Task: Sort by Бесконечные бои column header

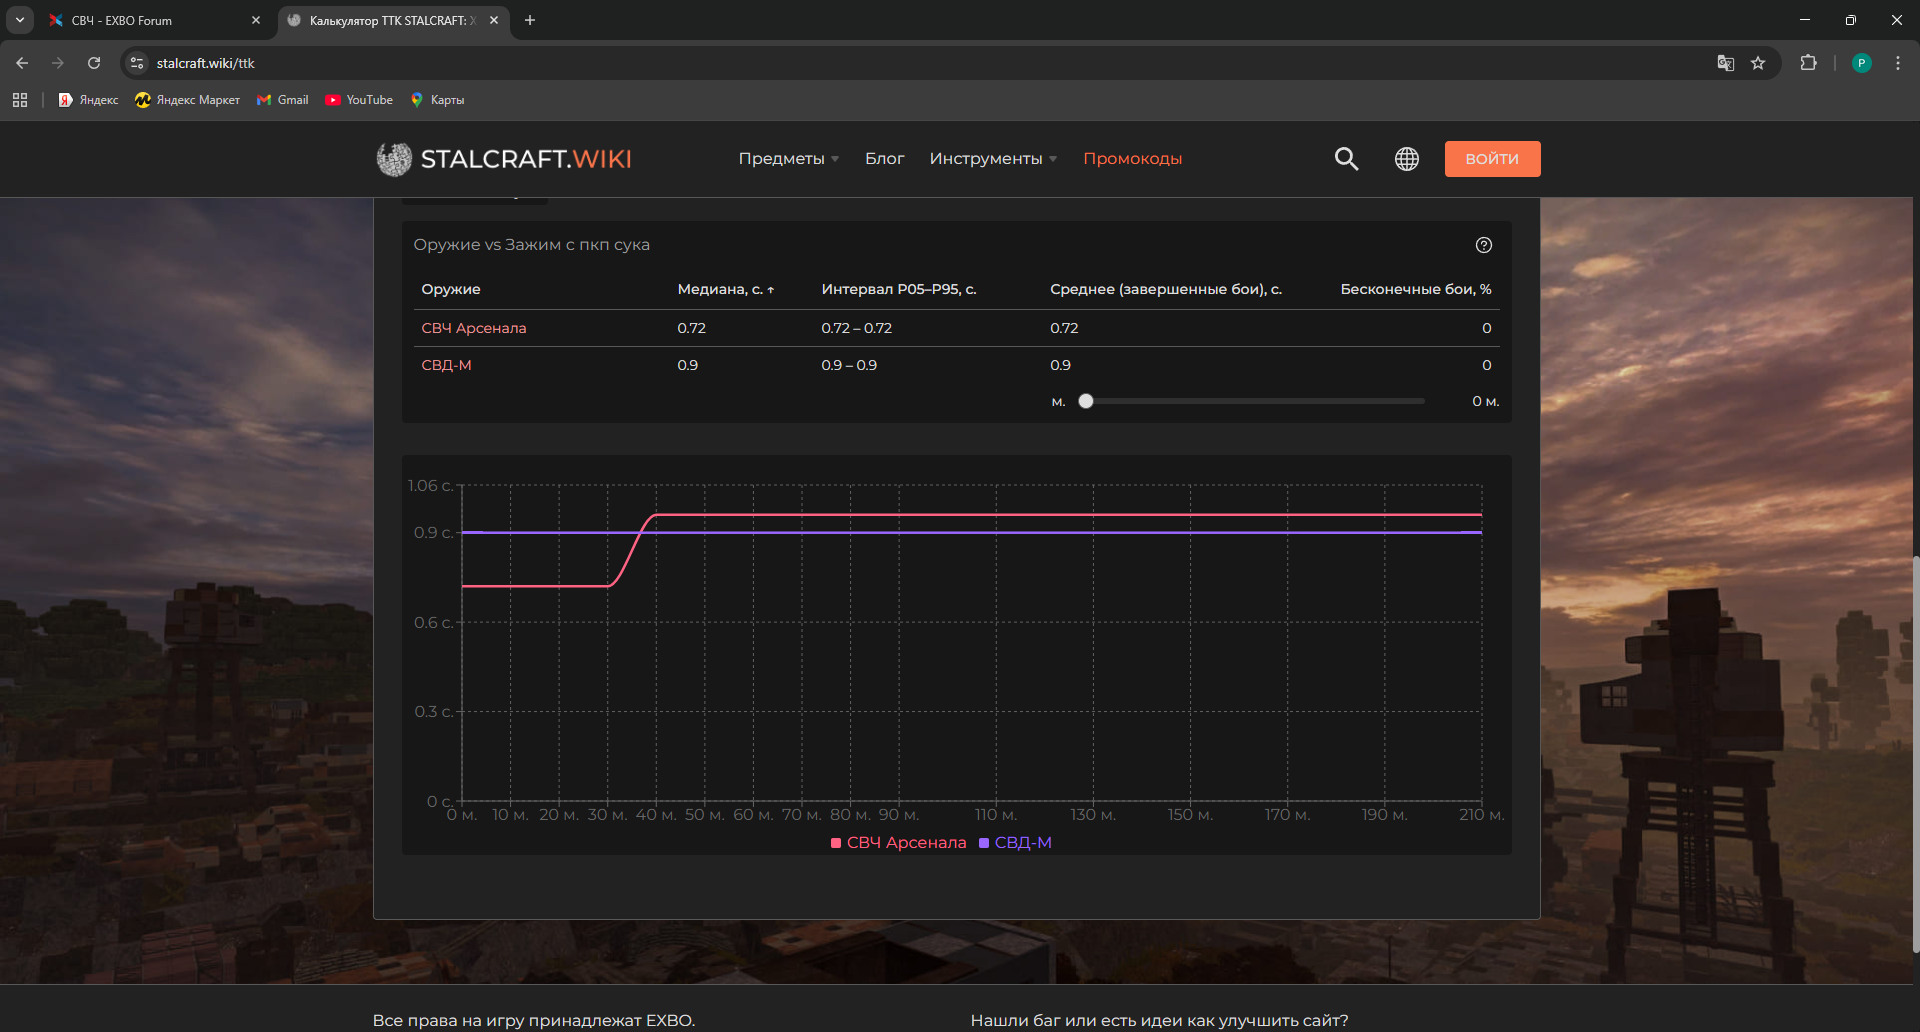Action: [x=1416, y=289]
